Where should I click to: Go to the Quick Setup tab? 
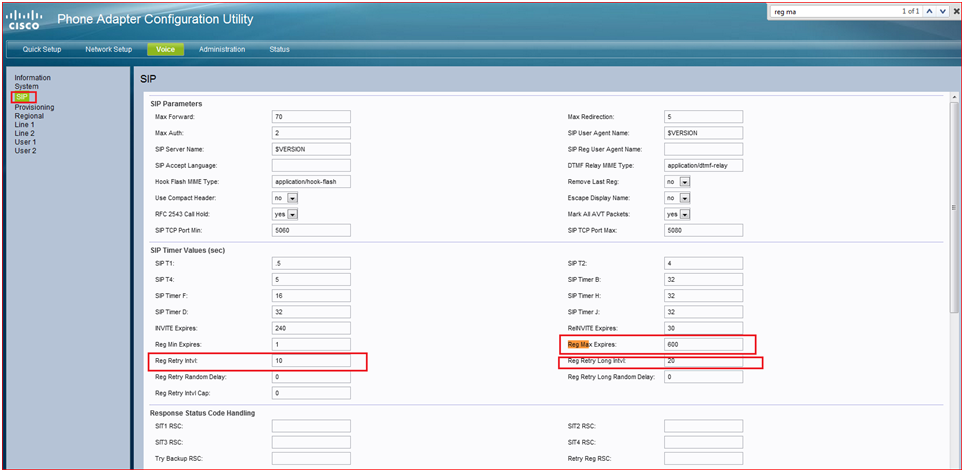(x=41, y=49)
